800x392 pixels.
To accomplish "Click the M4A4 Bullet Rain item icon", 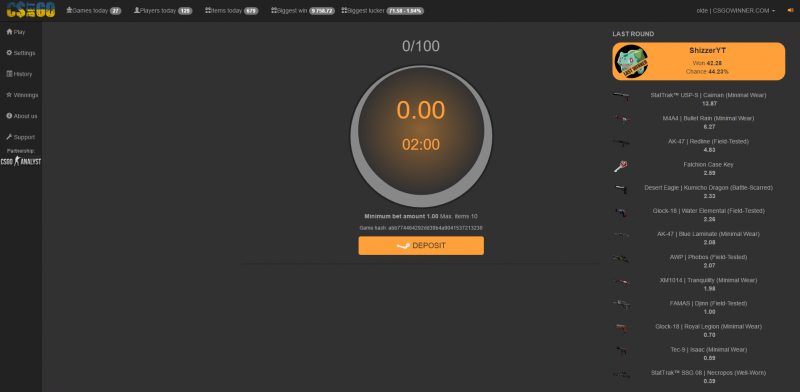I will 621,118.
